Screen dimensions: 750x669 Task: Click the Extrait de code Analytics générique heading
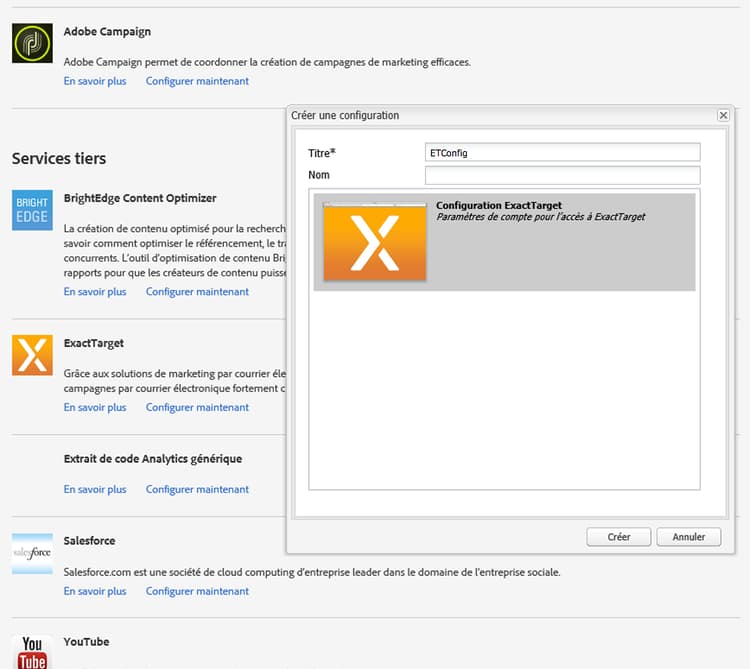pos(153,459)
